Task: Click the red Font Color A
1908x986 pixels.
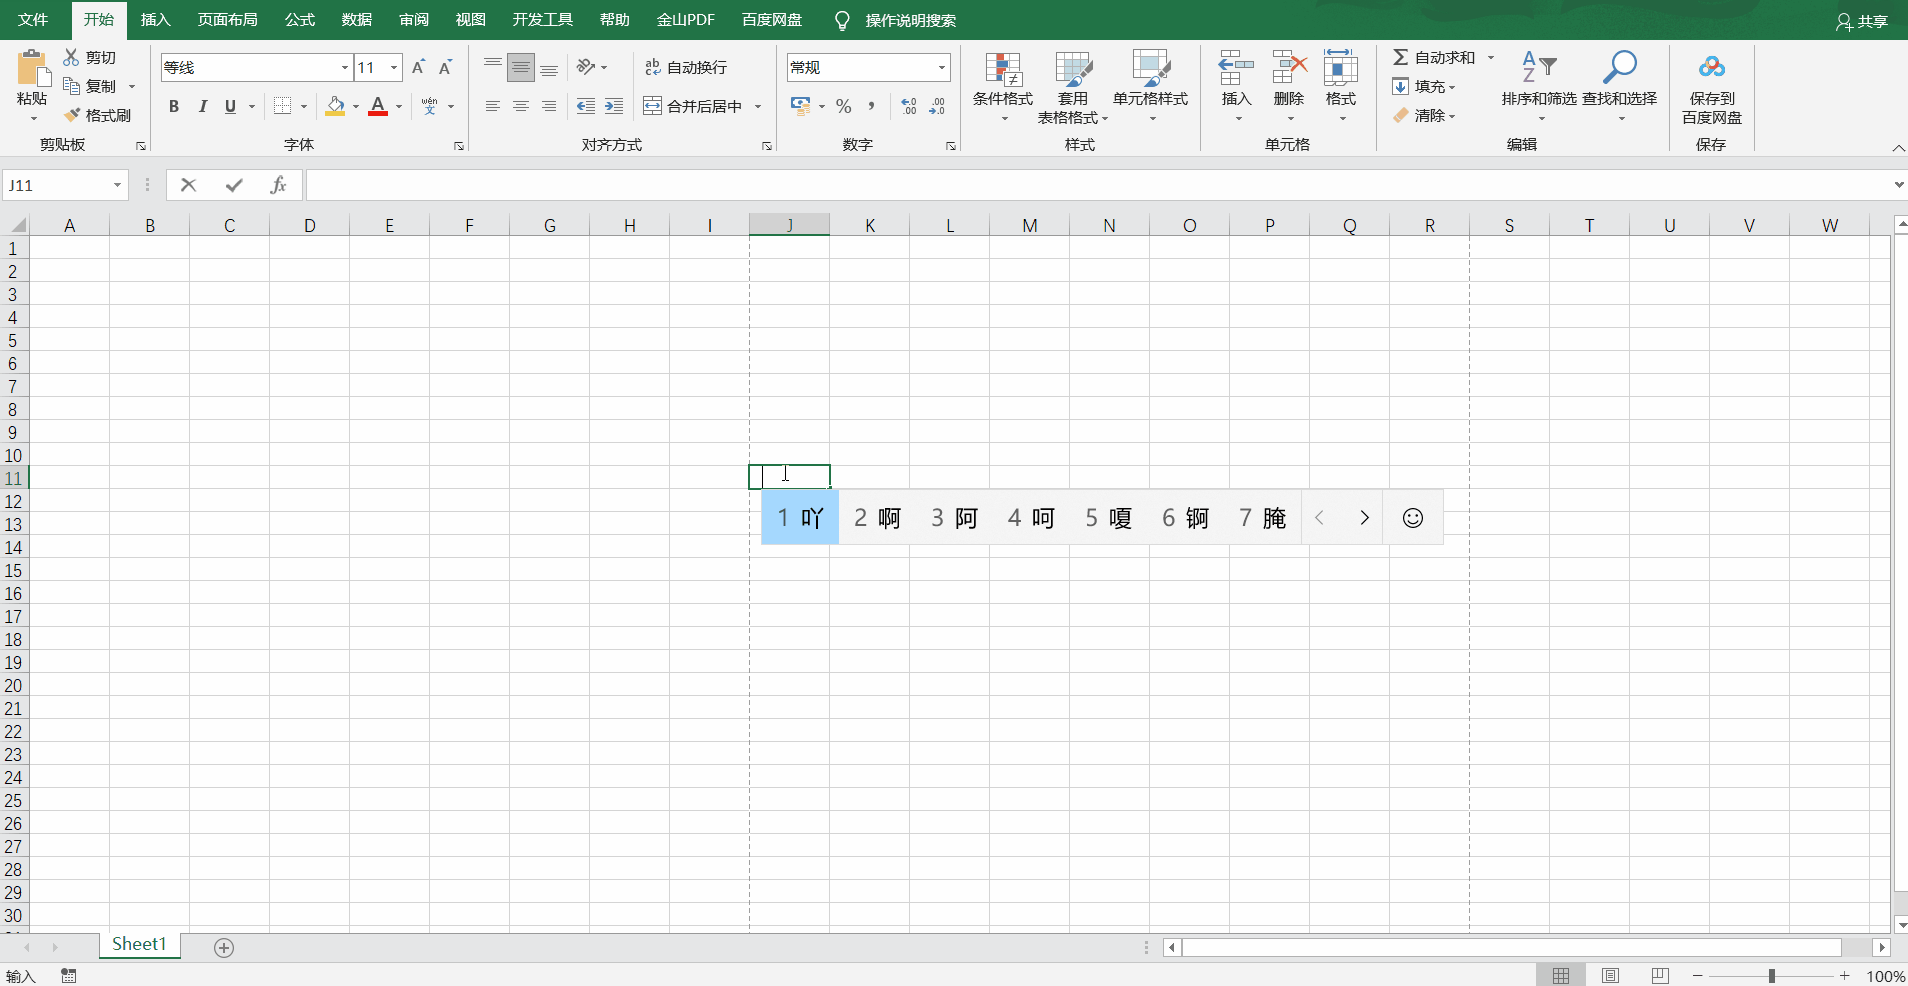Action: [x=378, y=106]
